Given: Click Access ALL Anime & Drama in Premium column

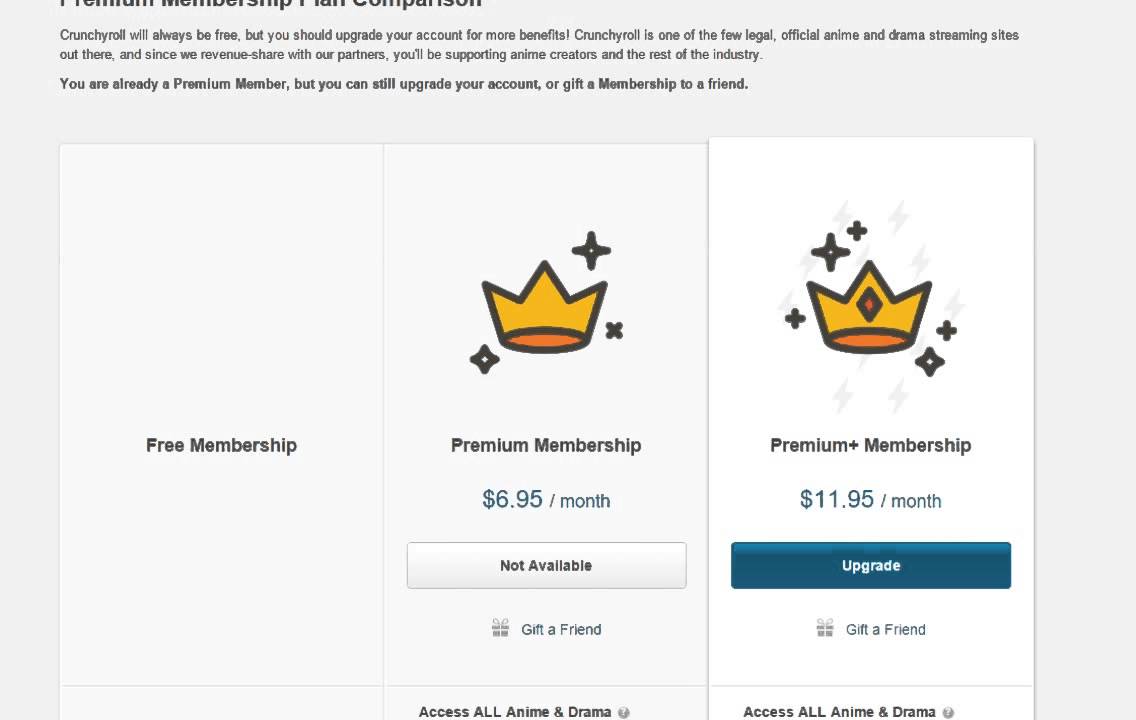Looking at the screenshot, I should (515, 712).
